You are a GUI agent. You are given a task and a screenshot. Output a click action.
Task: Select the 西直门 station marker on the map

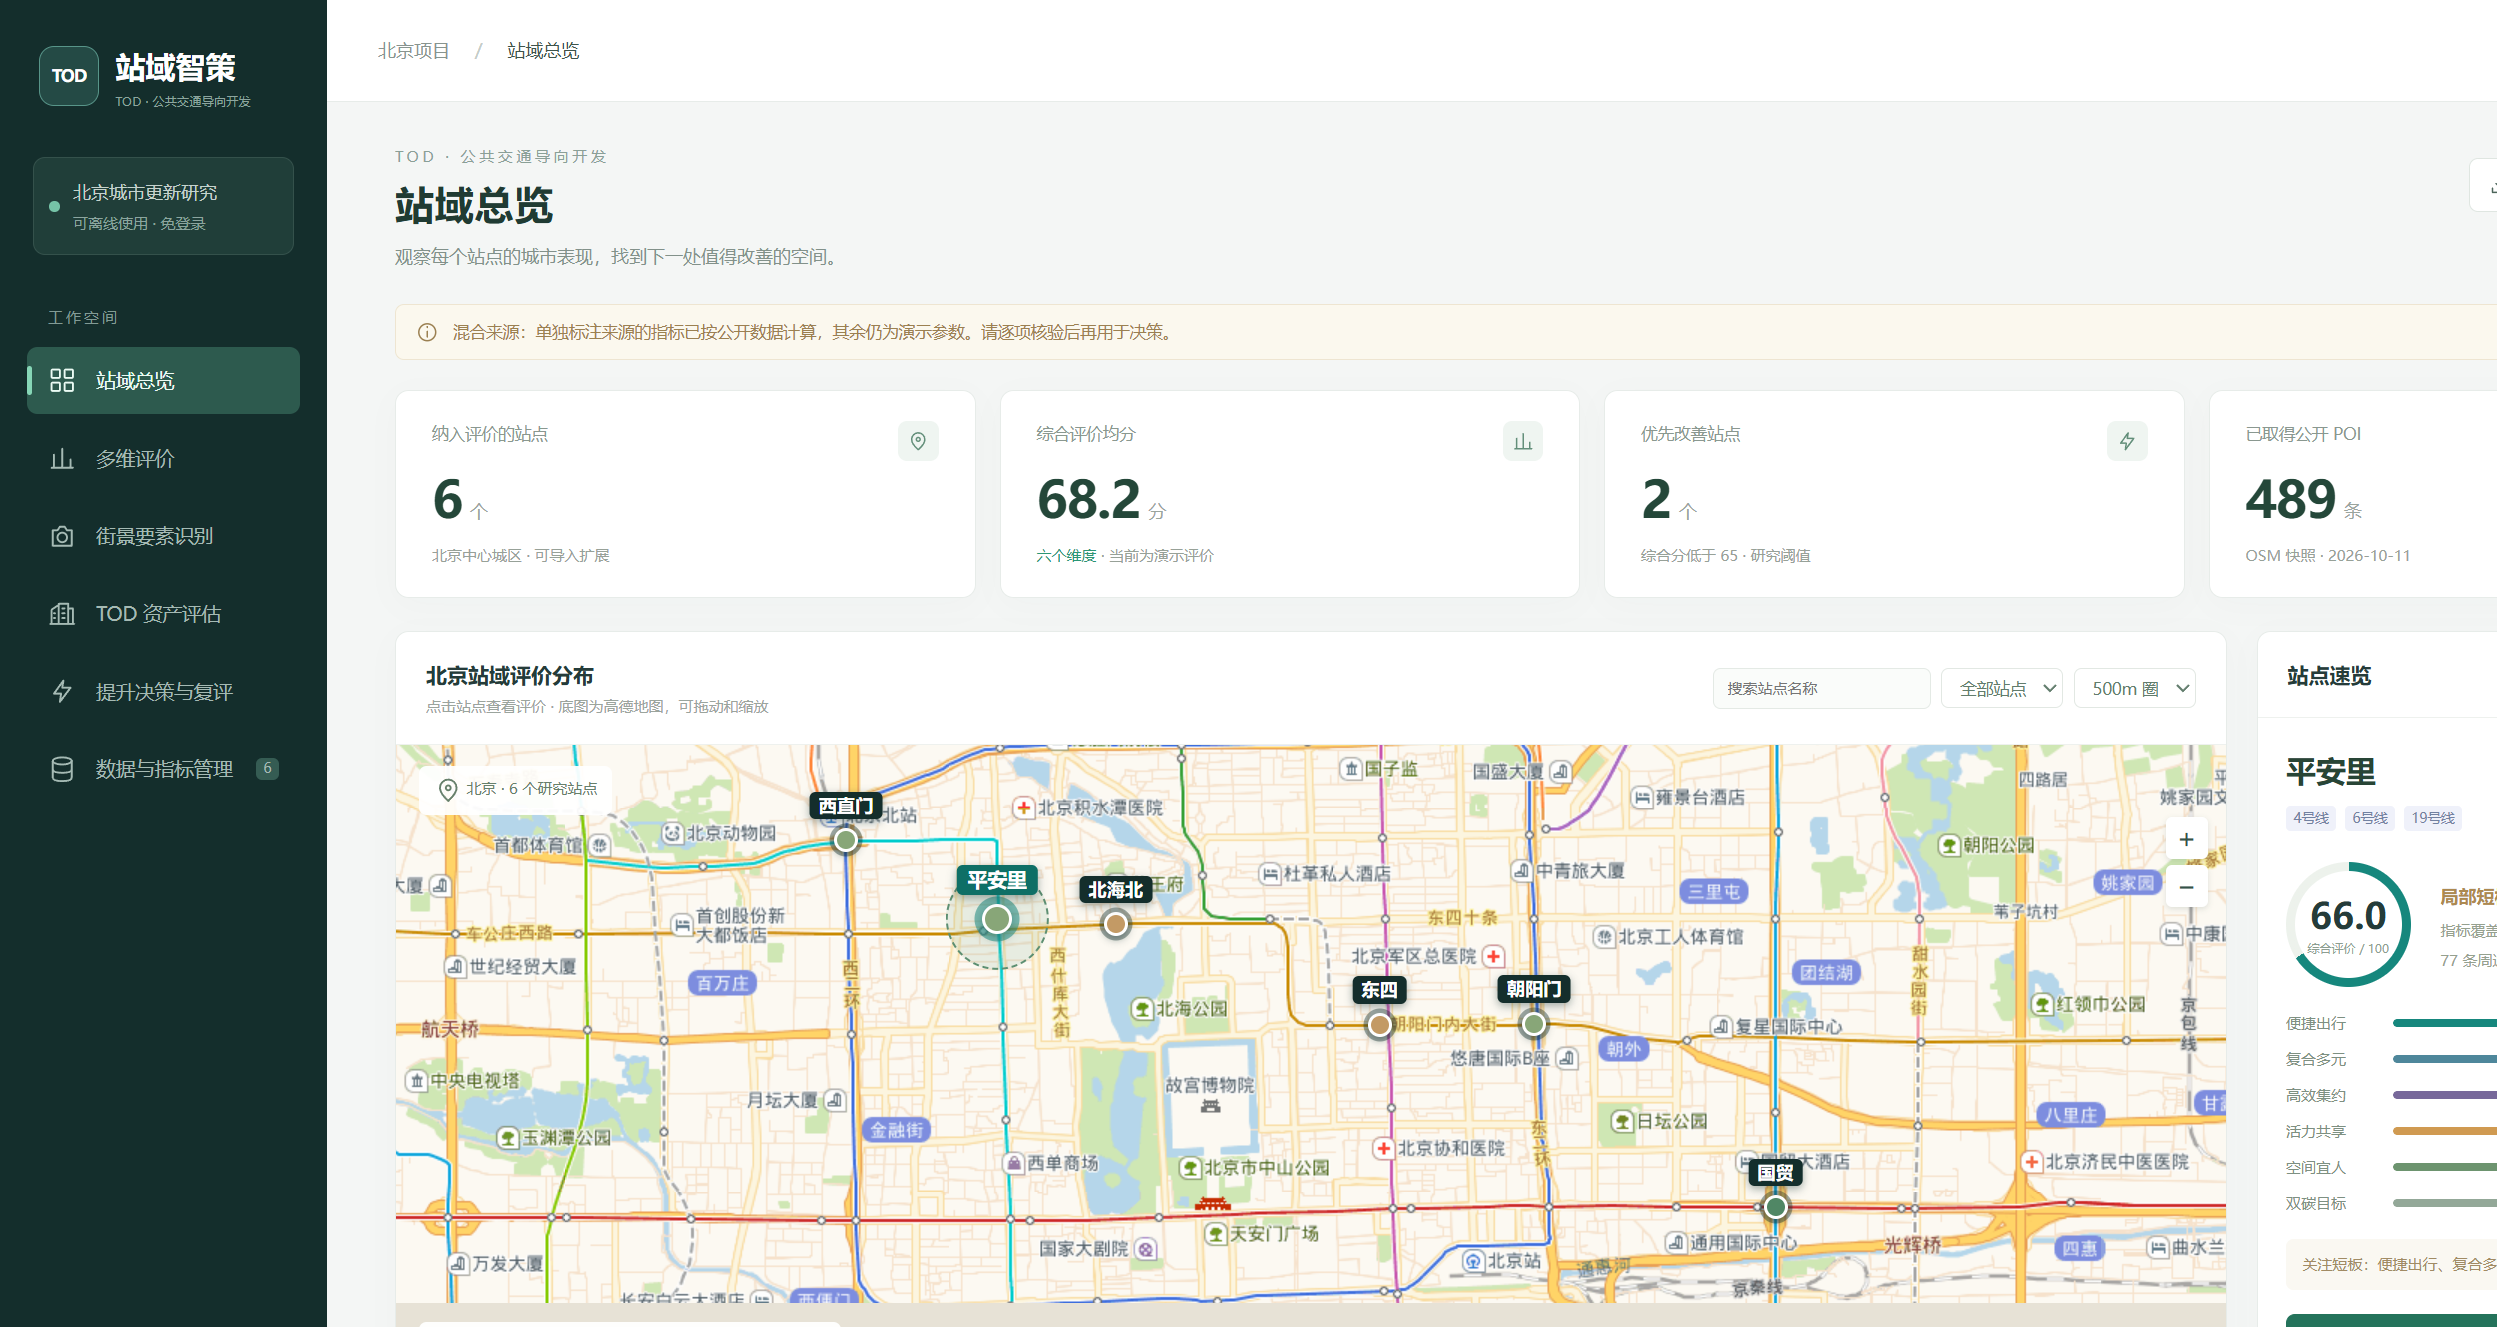pyautogui.click(x=846, y=840)
